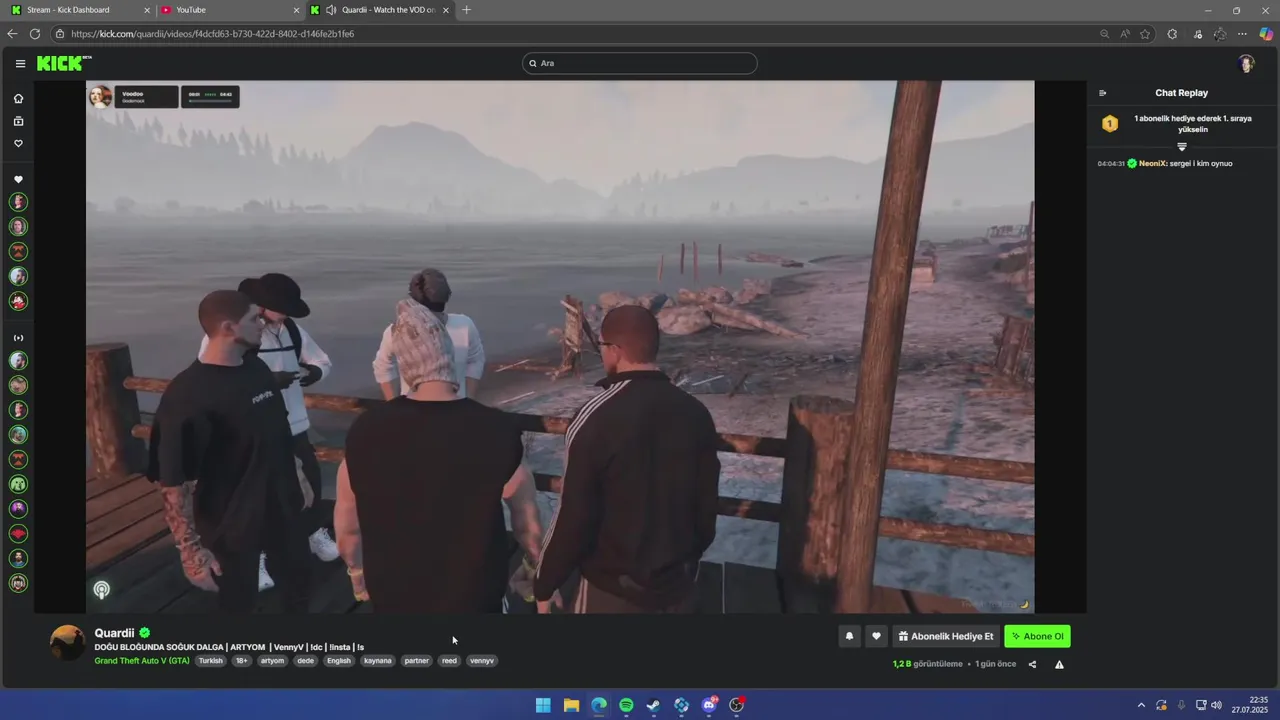Open the Windows Start menu
This screenshot has width=1280, height=720.
[543, 705]
